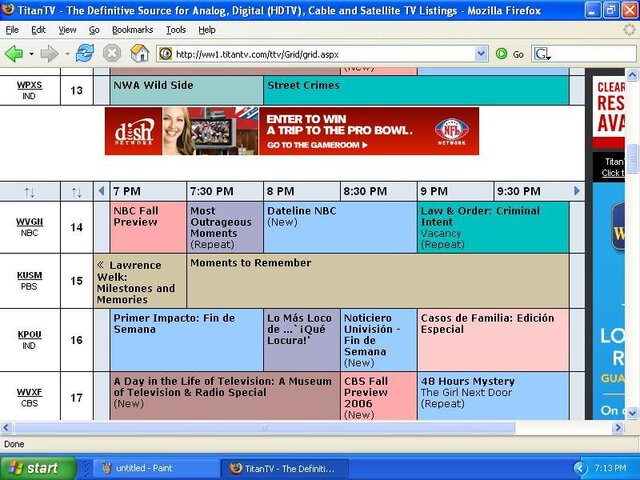The image size is (640, 480).
Task: Select the Most Outrageous Moments program
Action: click(225, 227)
